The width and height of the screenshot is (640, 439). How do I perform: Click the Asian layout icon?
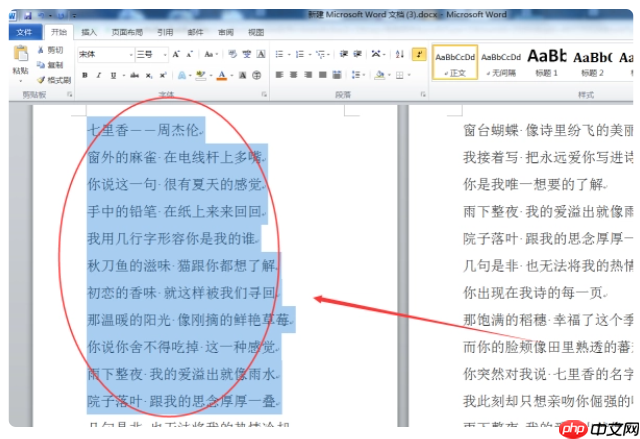376,54
